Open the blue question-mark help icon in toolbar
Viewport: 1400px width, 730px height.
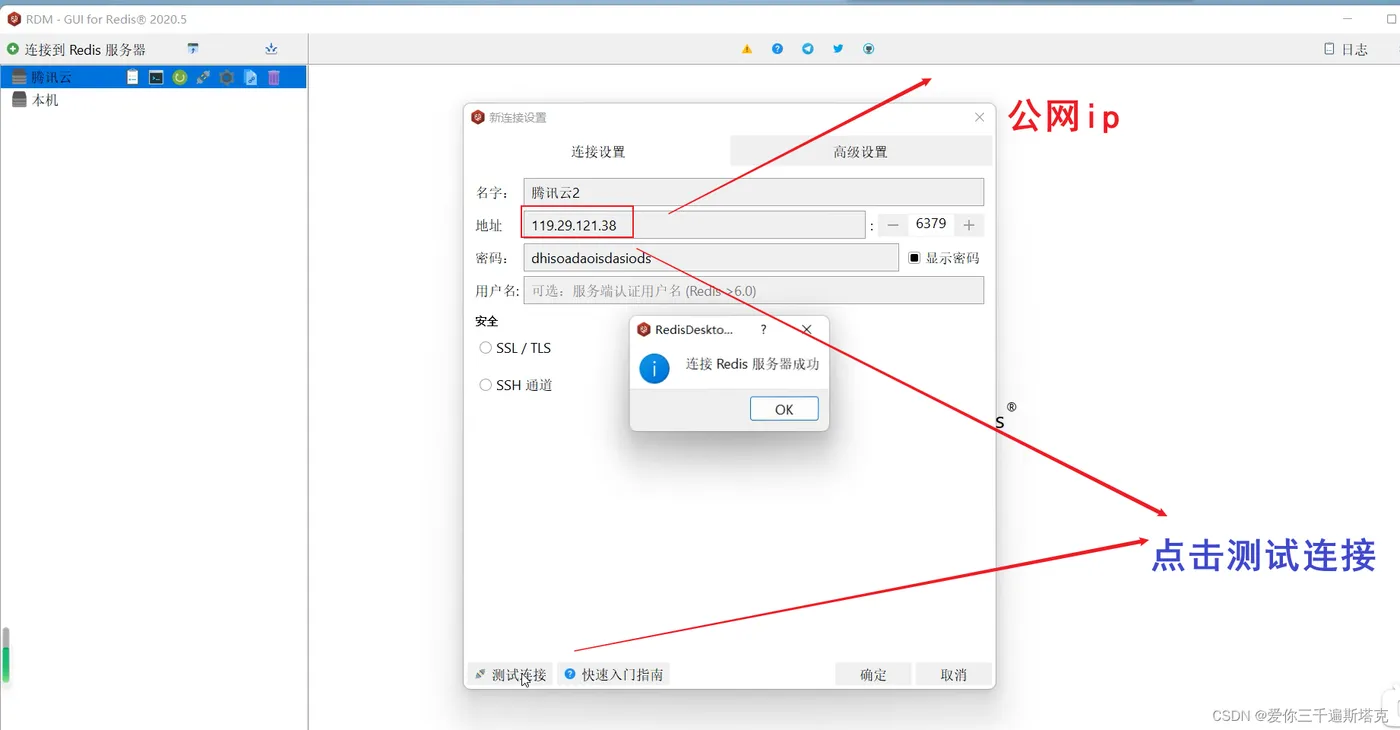[777, 49]
